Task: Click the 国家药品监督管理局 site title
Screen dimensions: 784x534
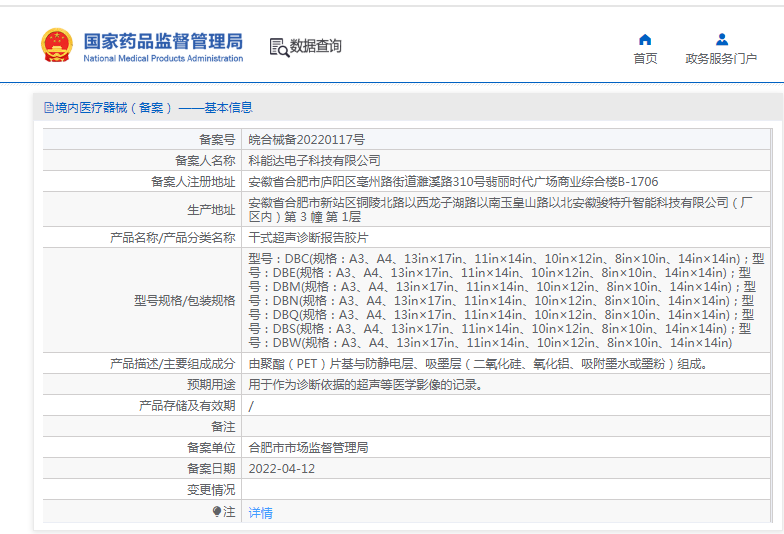Action: point(163,41)
